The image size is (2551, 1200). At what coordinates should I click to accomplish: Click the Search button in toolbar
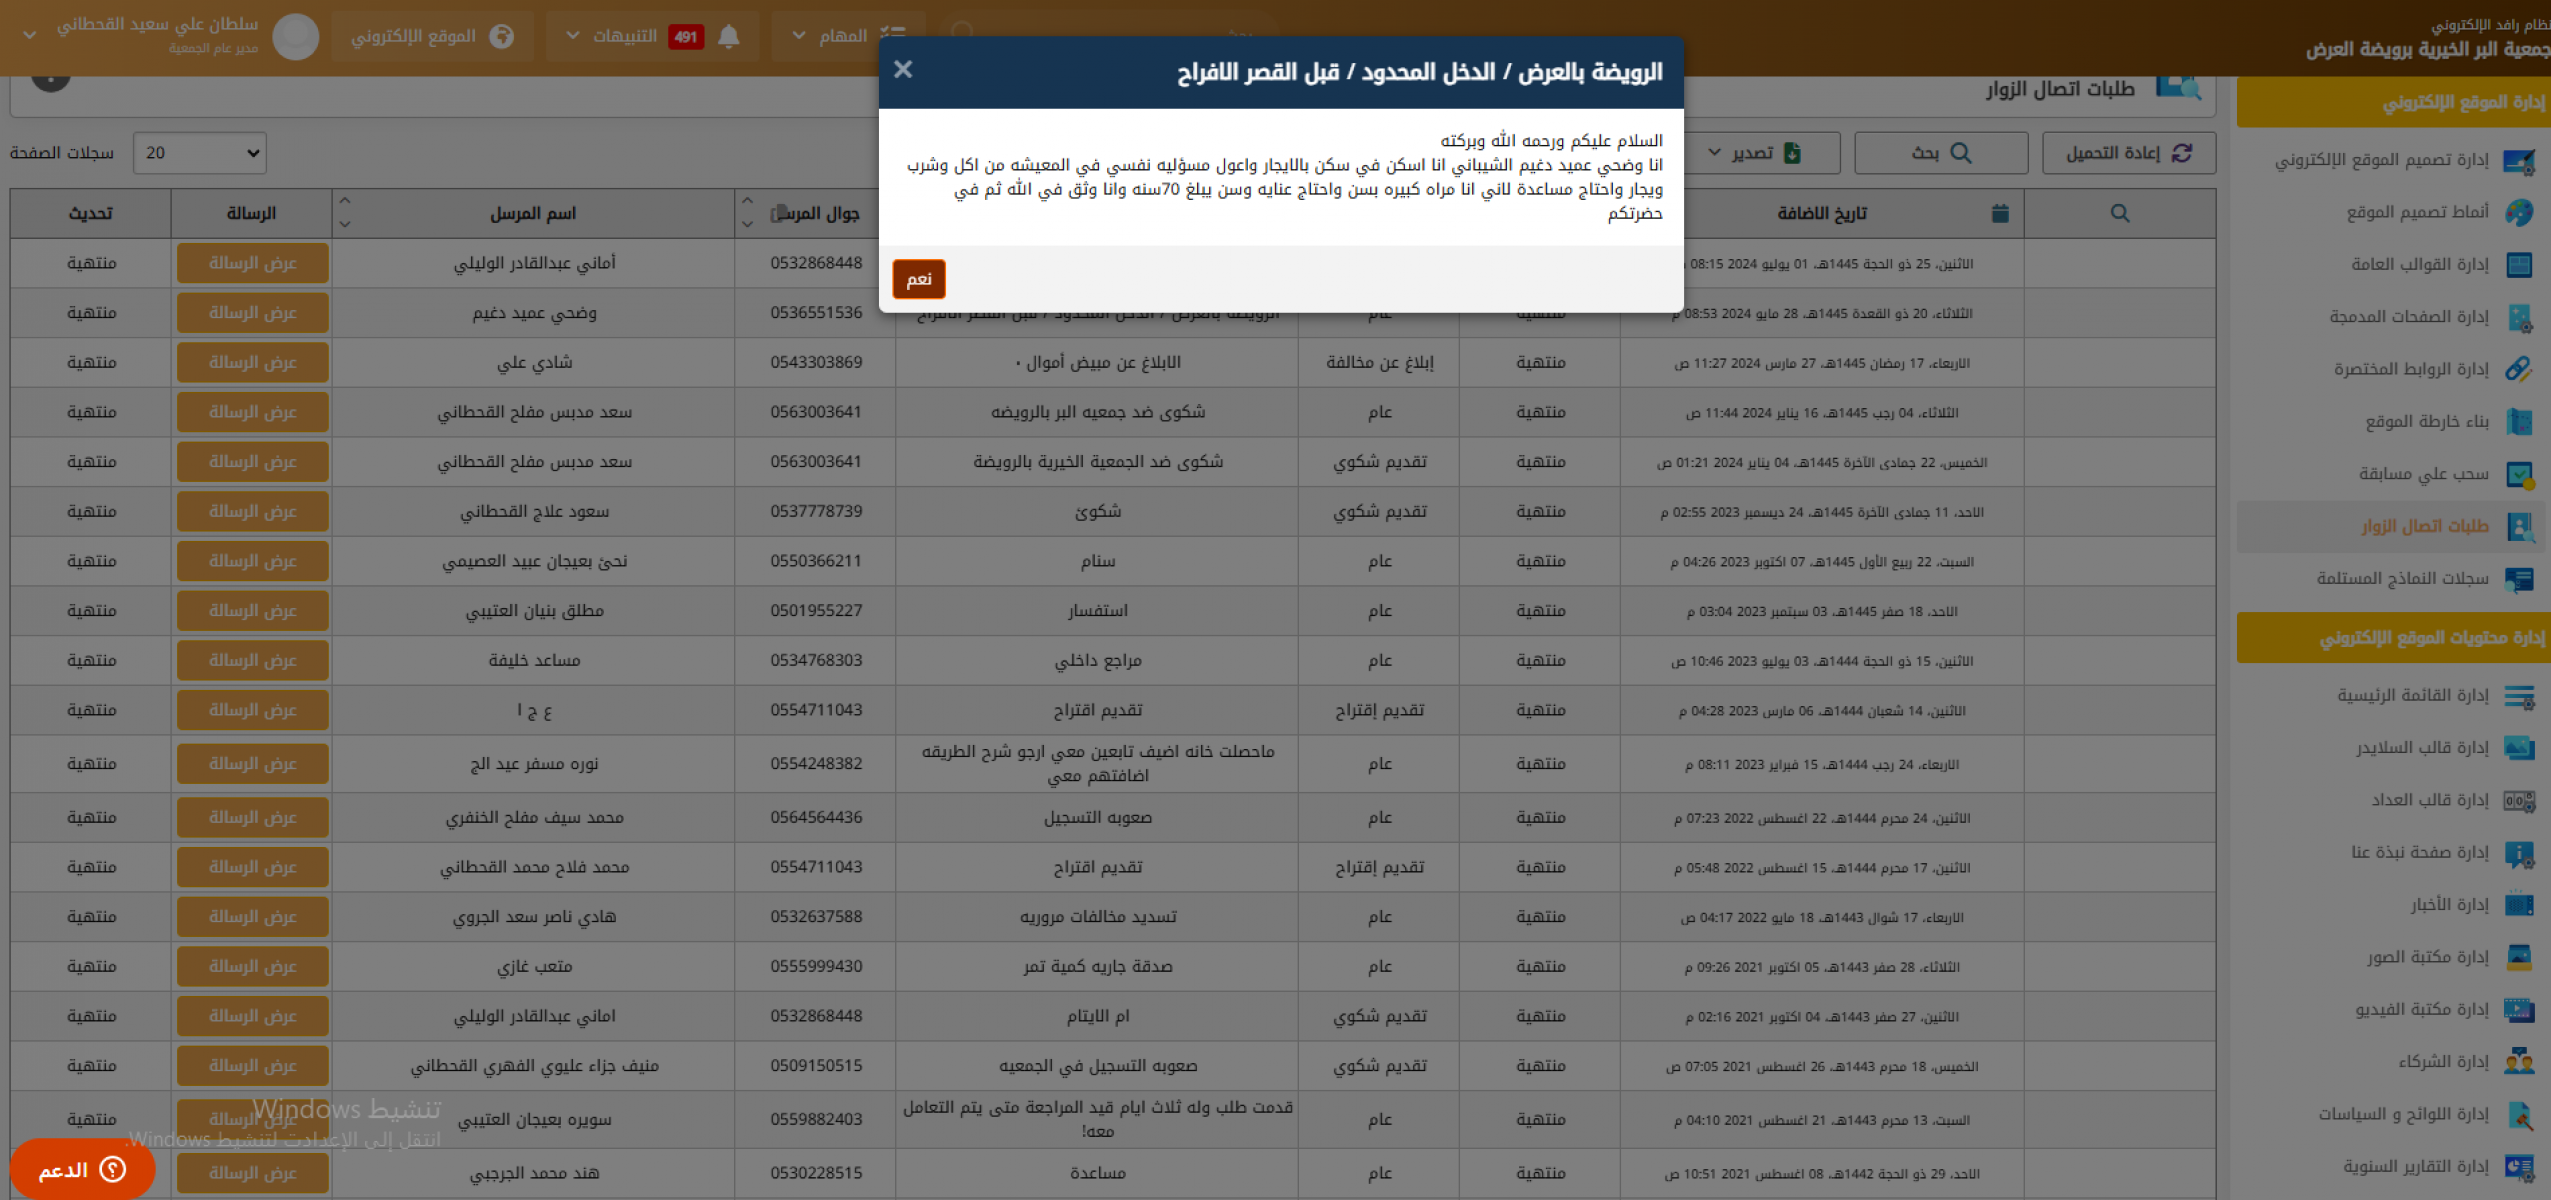coord(1940,153)
